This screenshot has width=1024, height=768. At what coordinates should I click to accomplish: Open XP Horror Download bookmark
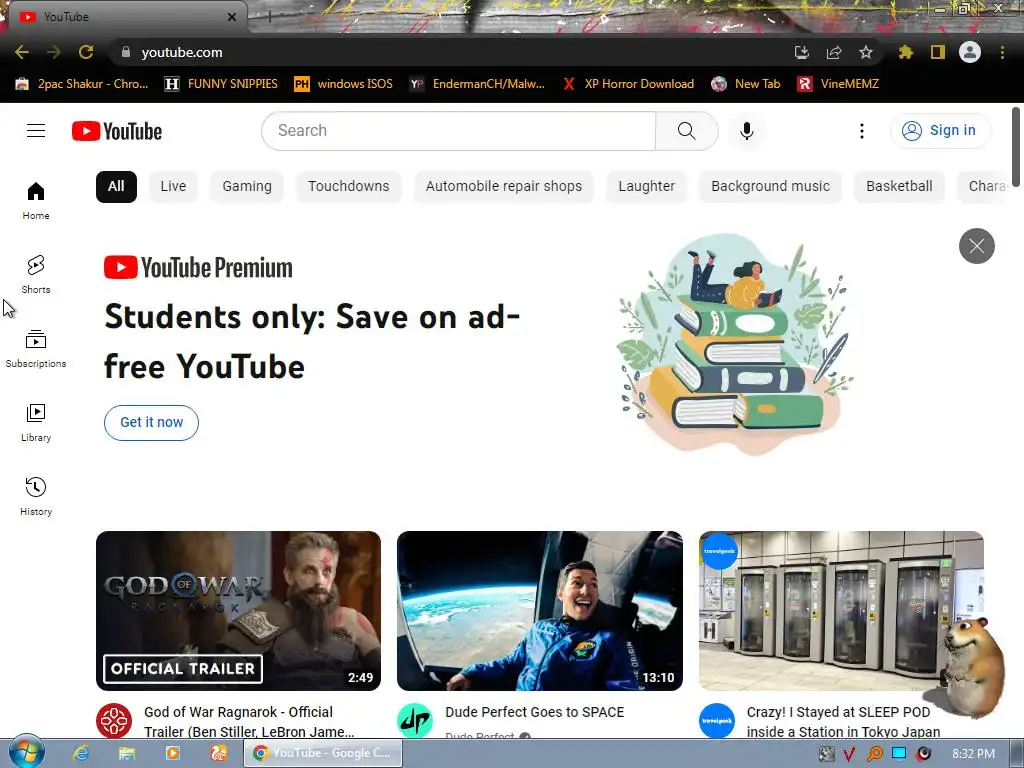click(628, 84)
